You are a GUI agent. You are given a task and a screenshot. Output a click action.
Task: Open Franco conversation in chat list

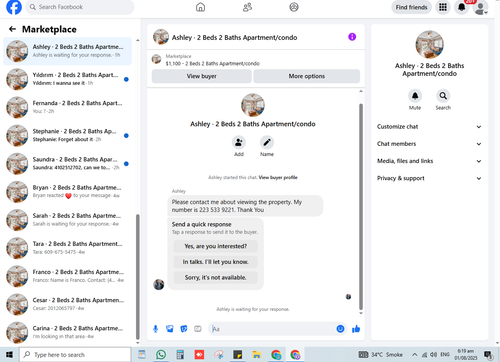[x=67, y=276]
